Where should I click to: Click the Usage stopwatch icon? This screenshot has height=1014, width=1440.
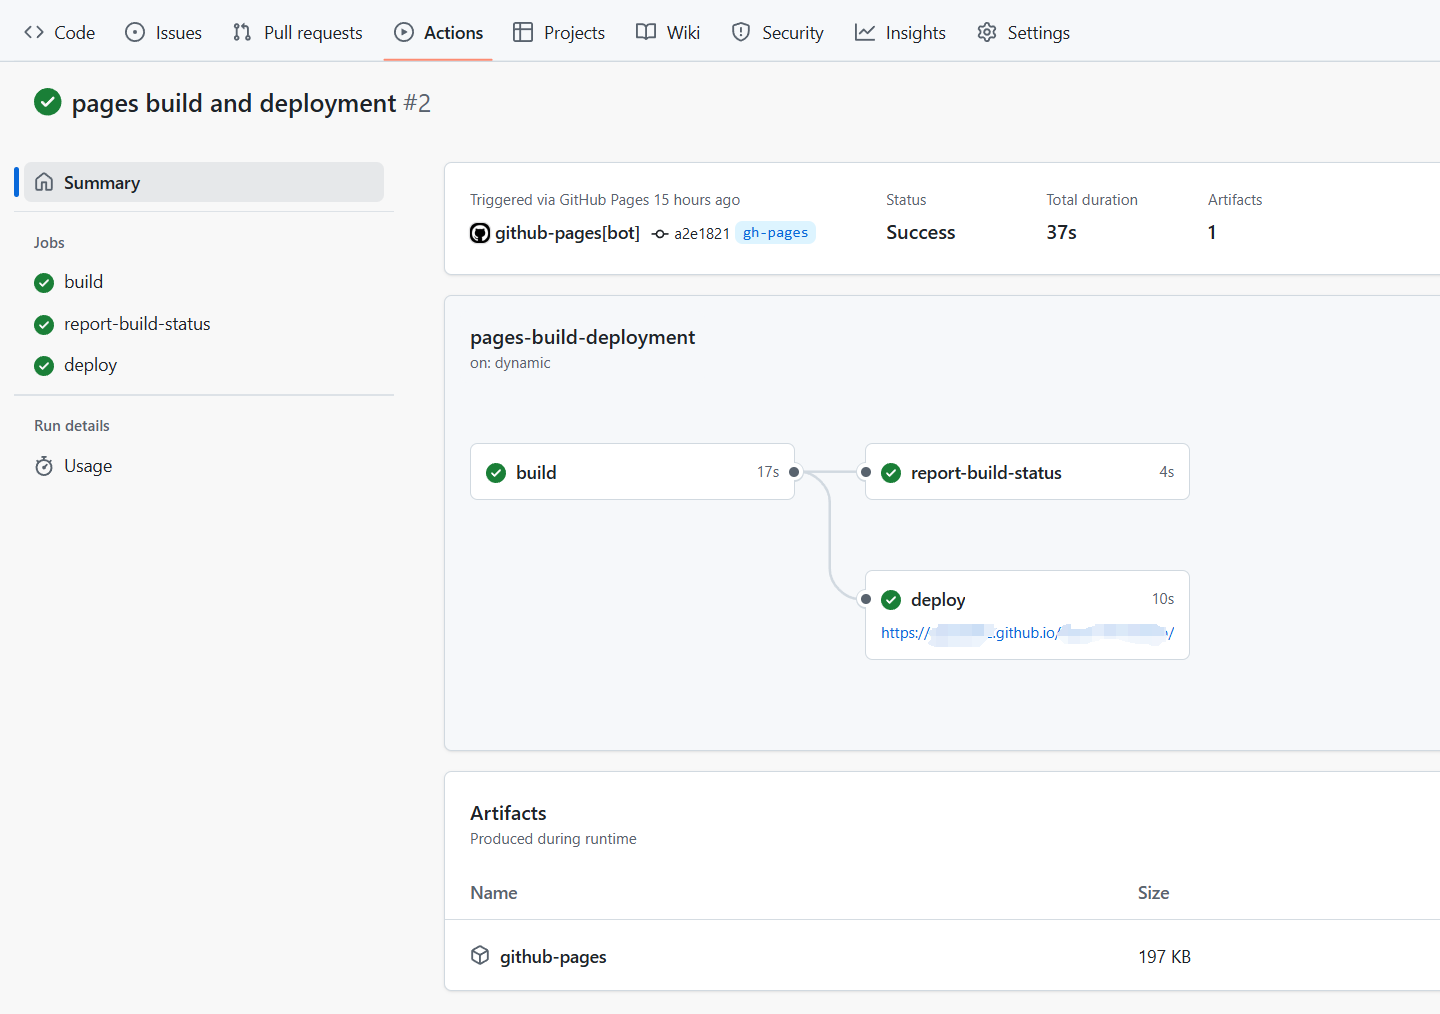click(x=44, y=466)
